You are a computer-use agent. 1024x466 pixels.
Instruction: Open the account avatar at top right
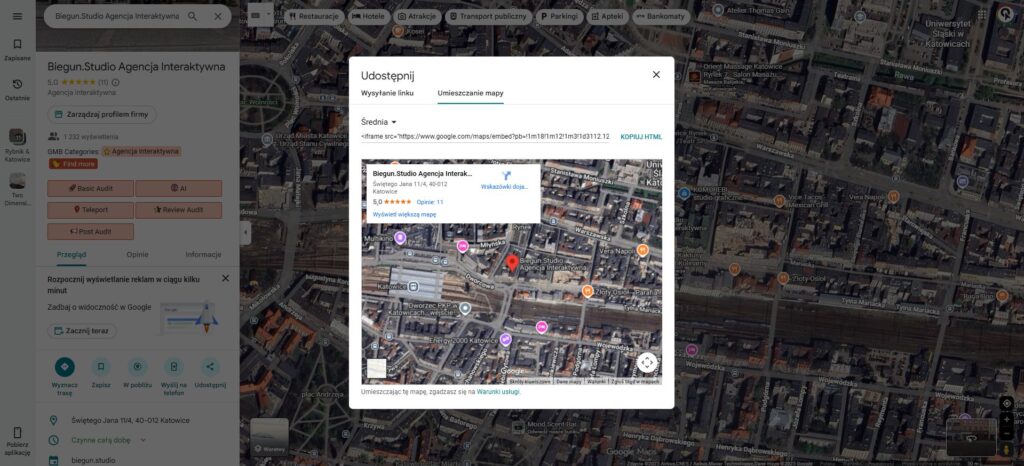[x=1006, y=14]
